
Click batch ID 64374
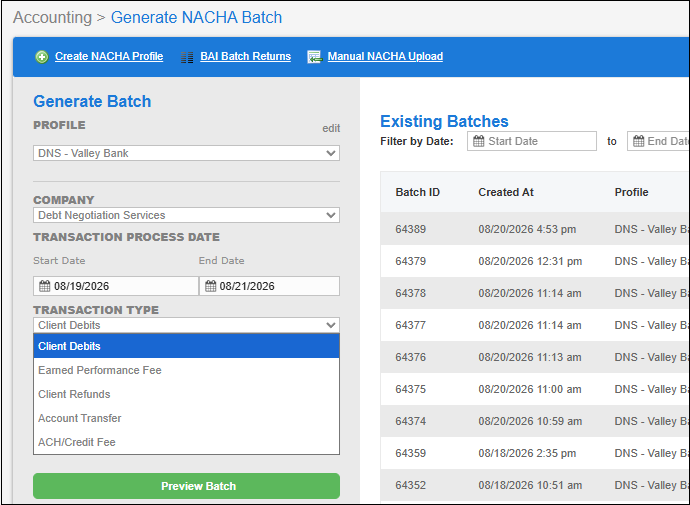point(411,421)
